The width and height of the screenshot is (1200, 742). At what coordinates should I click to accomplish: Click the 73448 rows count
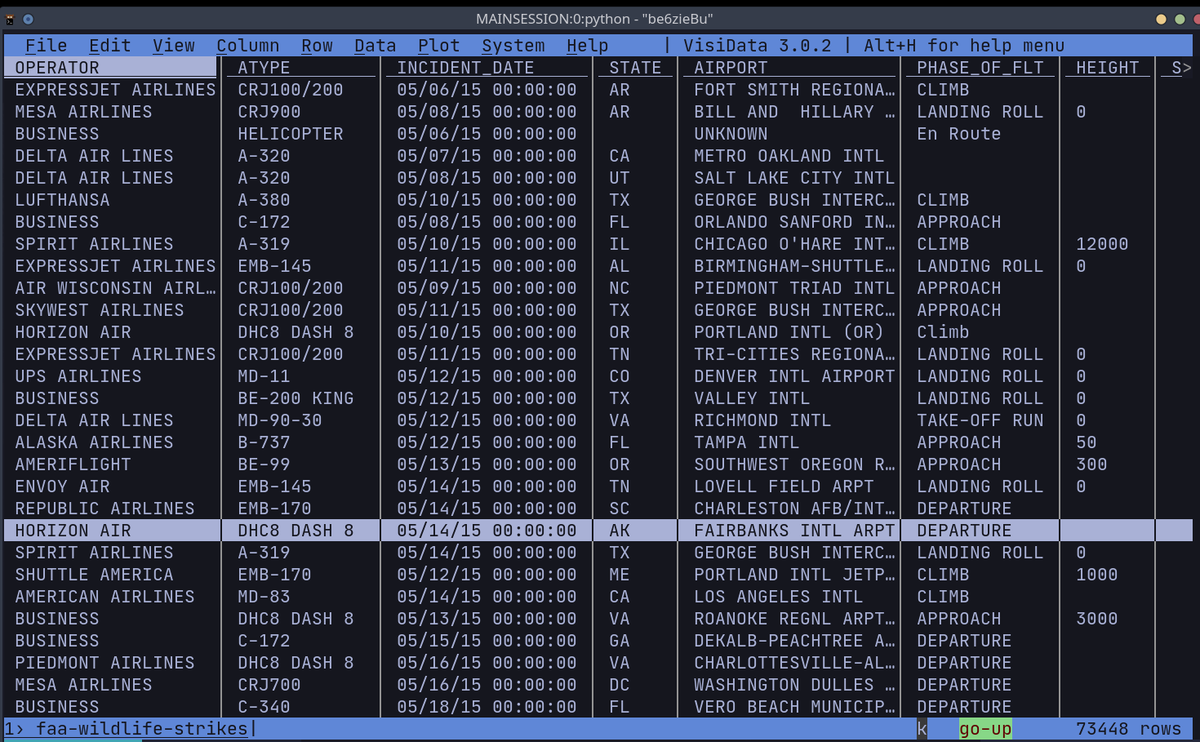click(x=1128, y=728)
